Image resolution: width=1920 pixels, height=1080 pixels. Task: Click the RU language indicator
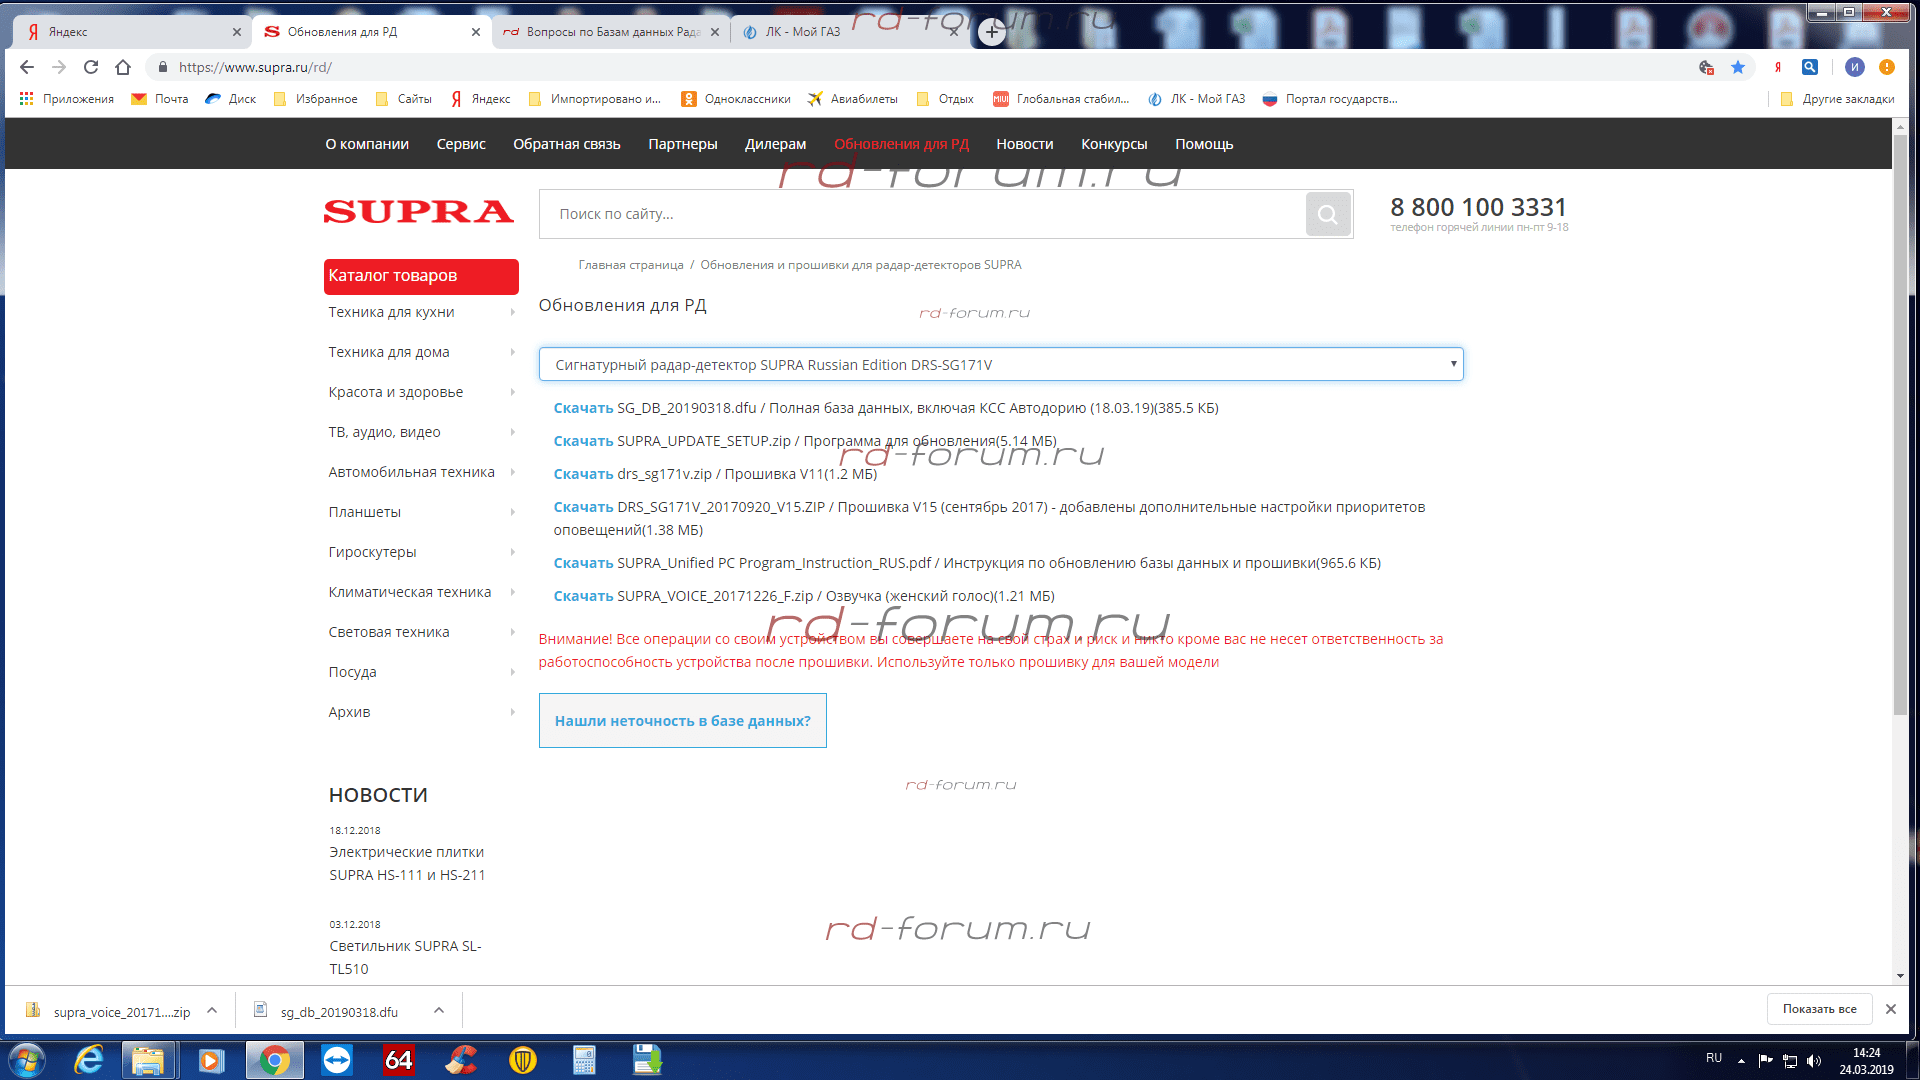click(1713, 1058)
